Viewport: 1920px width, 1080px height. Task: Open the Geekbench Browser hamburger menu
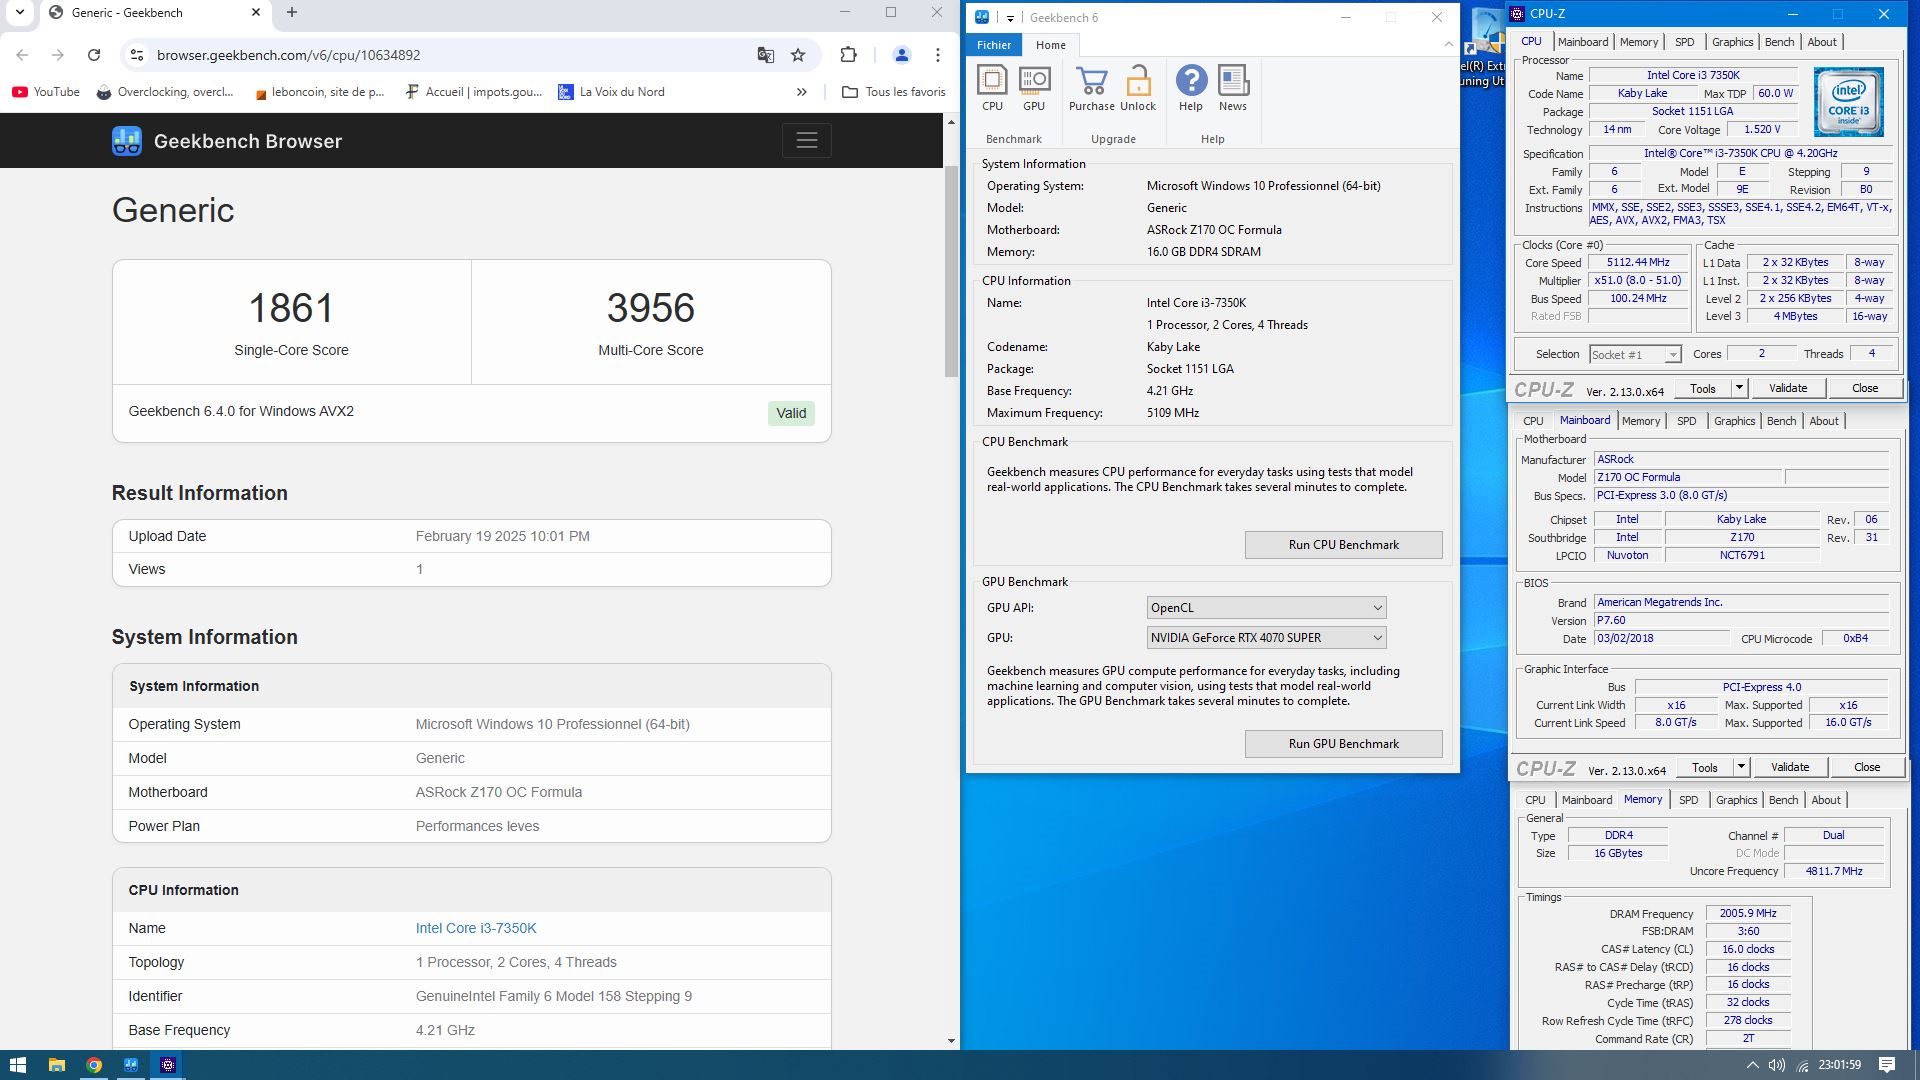click(806, 141)
